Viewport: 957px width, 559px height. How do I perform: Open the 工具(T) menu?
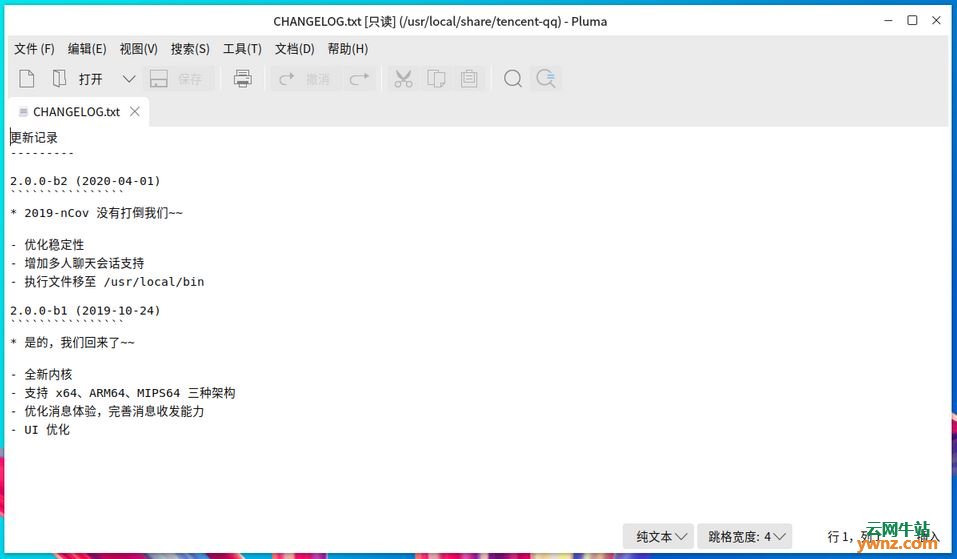[242, 49]
